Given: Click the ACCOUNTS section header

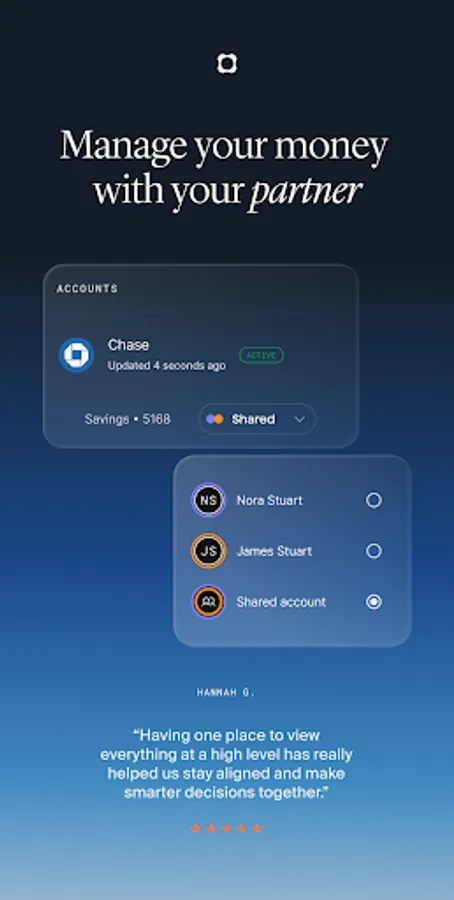Looking at the screenshot, I should [87, 289].
